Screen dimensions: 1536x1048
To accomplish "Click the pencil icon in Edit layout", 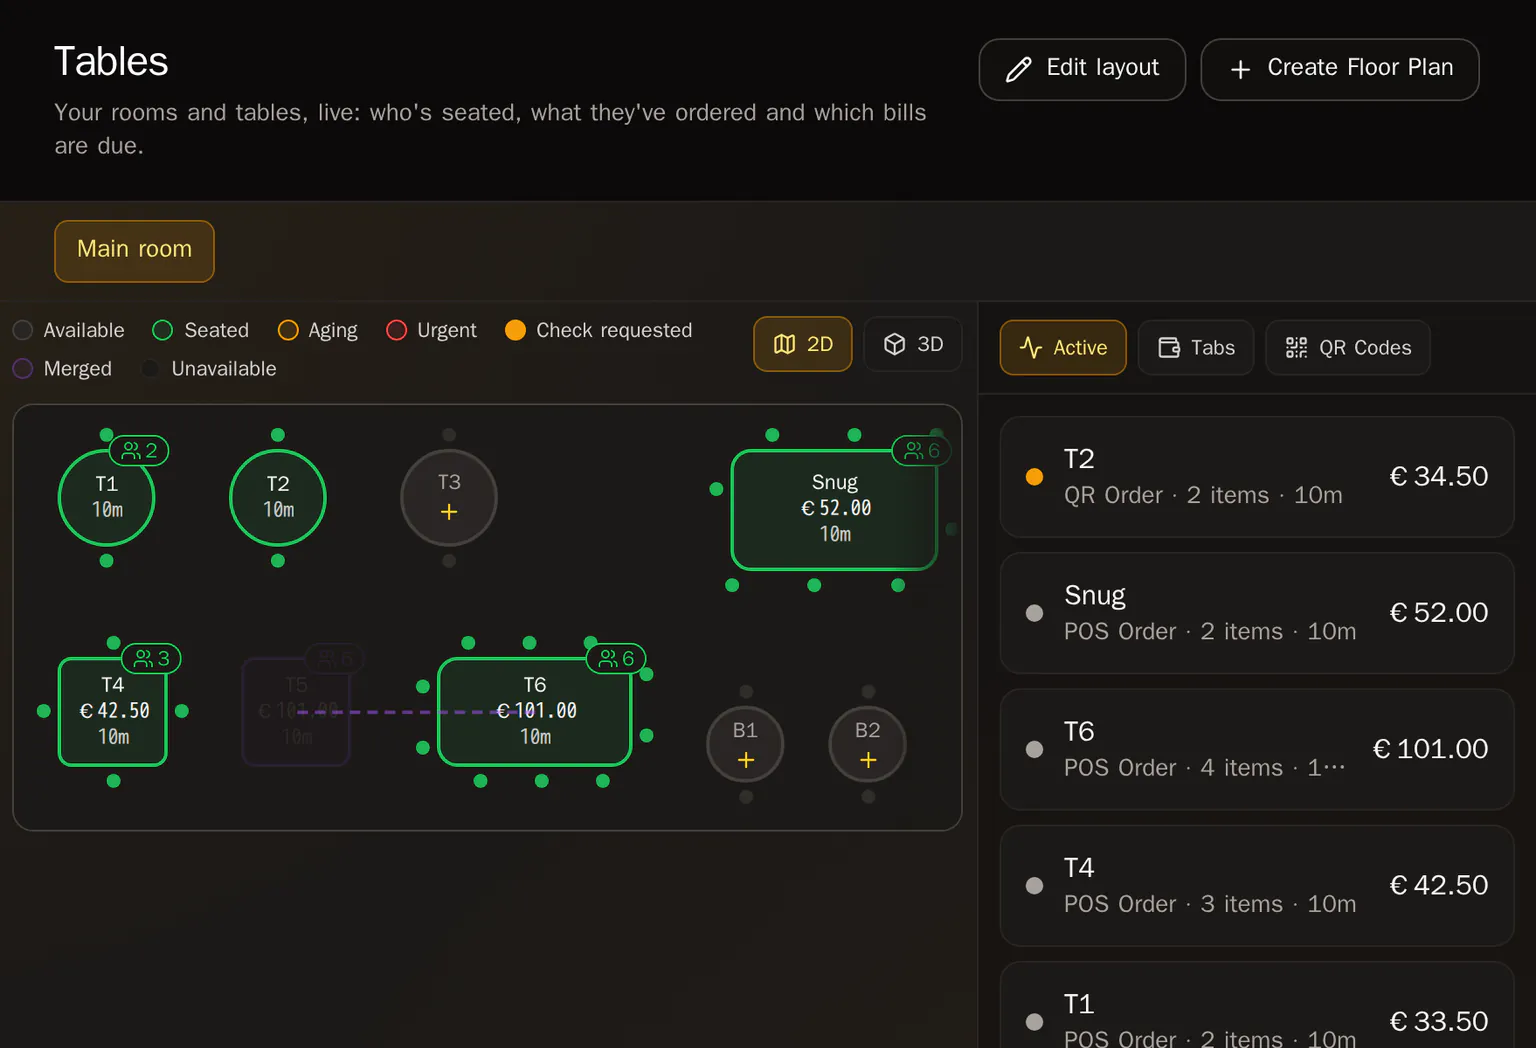I will (1018, 69).
